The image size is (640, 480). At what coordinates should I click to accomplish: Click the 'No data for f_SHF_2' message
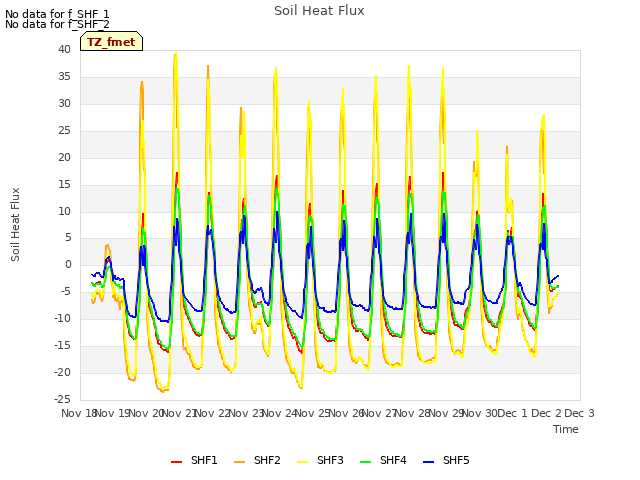(x=57, y=24)
